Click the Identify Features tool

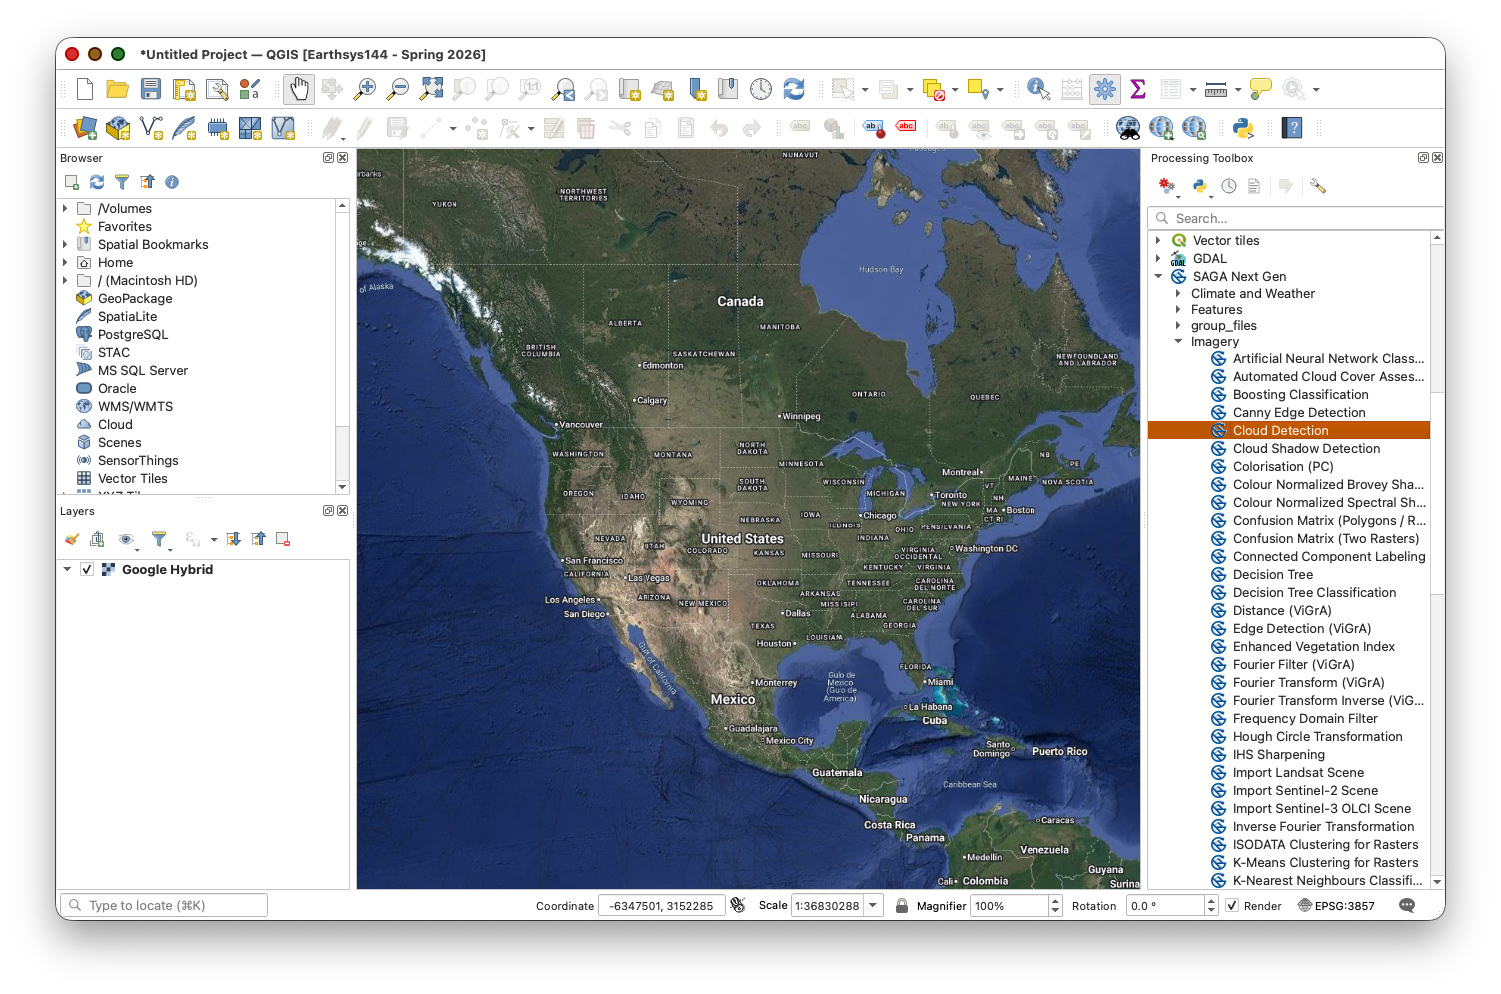[1038, 89]
